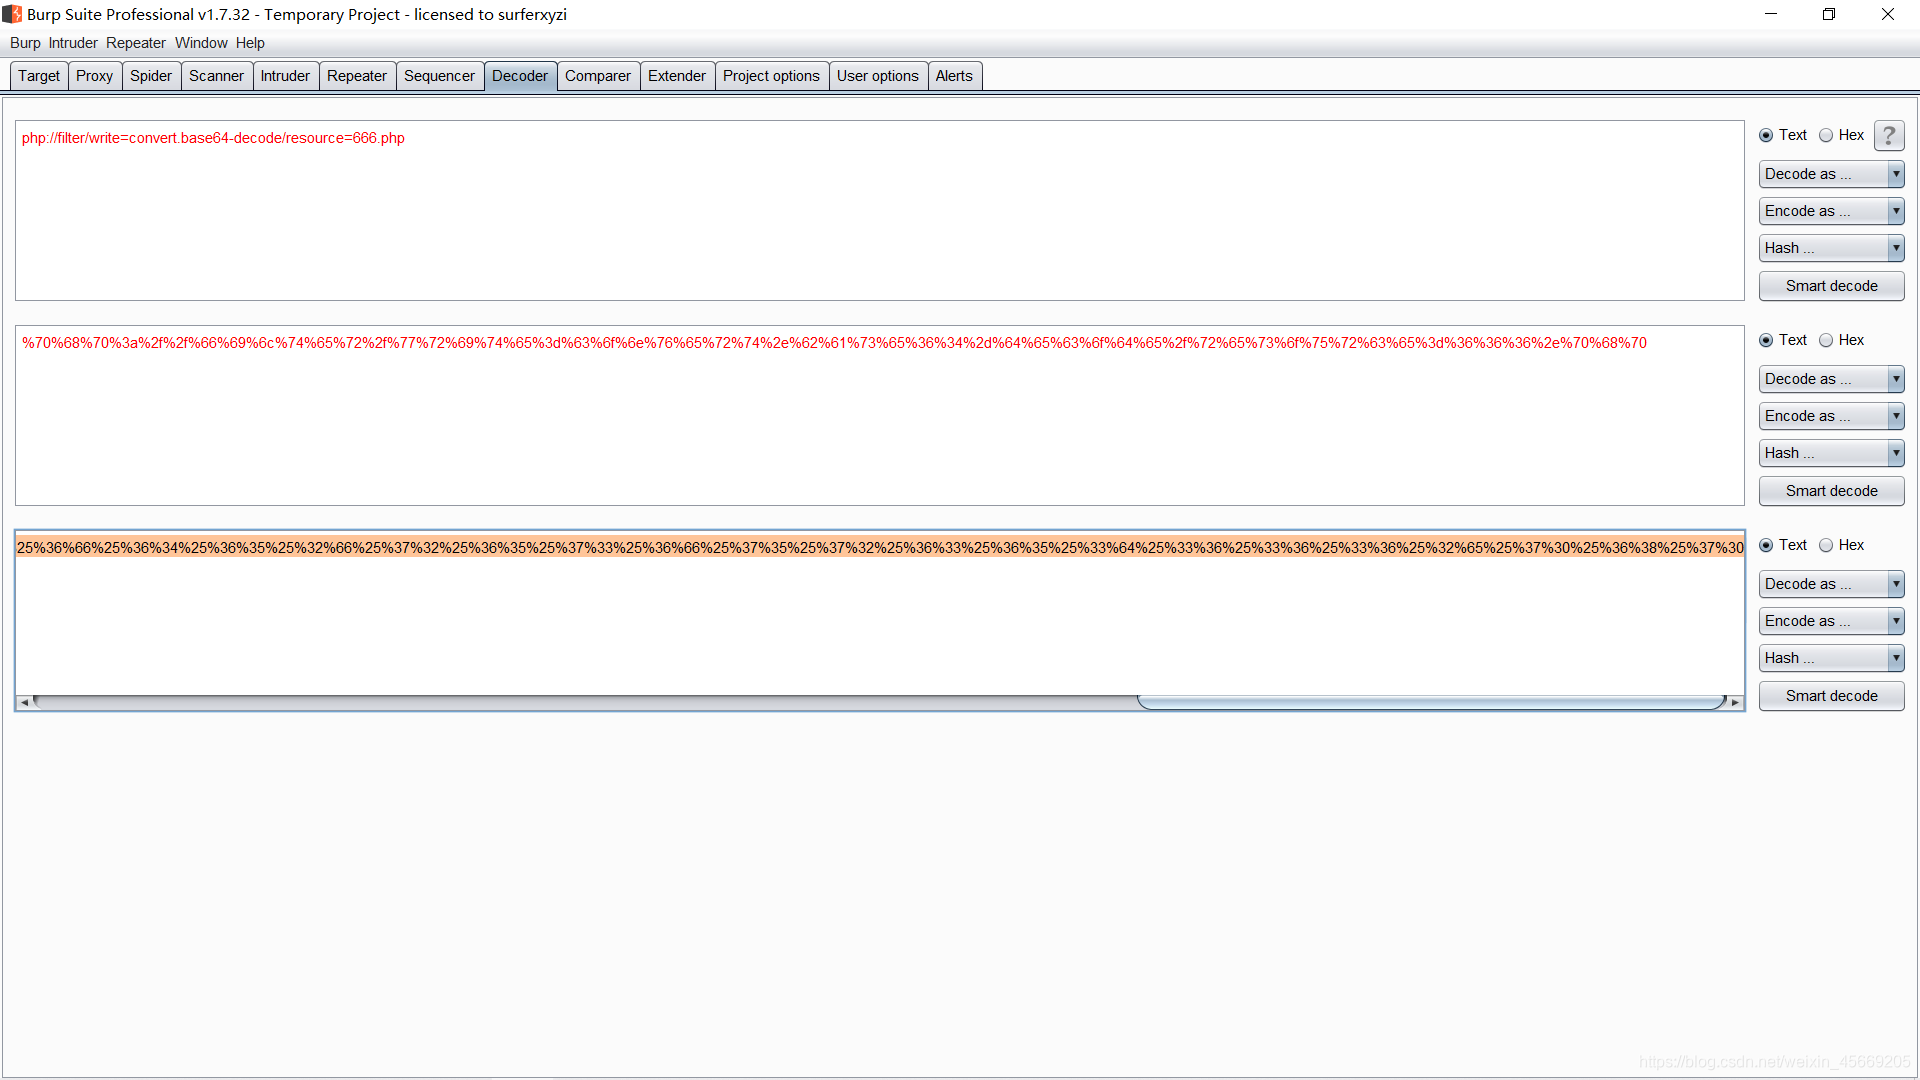Click the Alerts tab

pos(953,75)
